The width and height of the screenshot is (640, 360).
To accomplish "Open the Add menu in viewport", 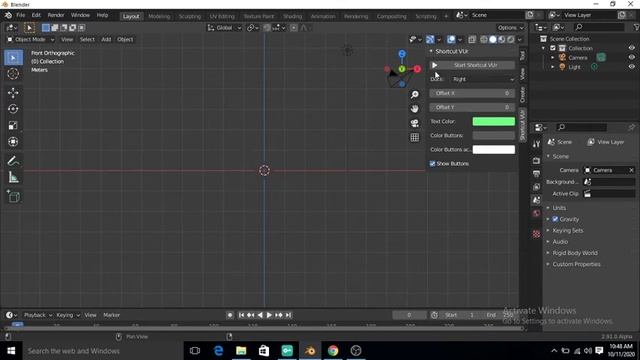I will (x=106, y=40).
